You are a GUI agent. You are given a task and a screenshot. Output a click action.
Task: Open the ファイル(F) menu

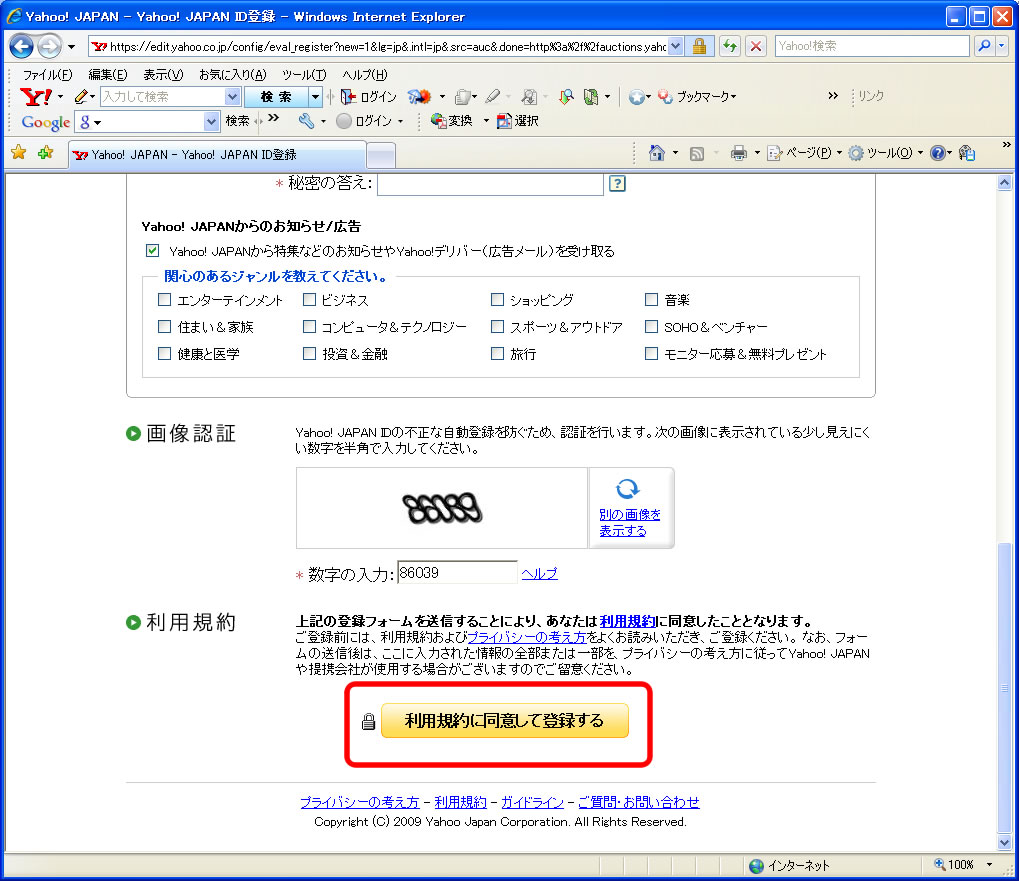click(47, 75)
